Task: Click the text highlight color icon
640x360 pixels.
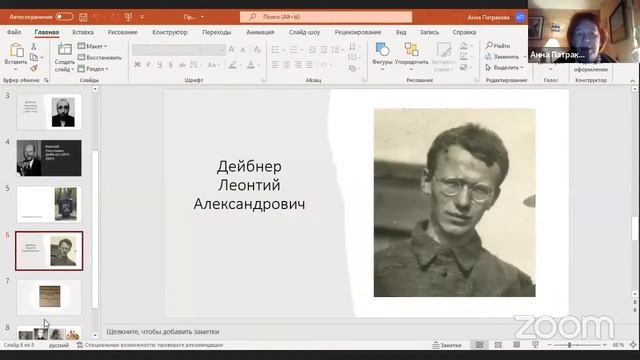Action: 233,64
